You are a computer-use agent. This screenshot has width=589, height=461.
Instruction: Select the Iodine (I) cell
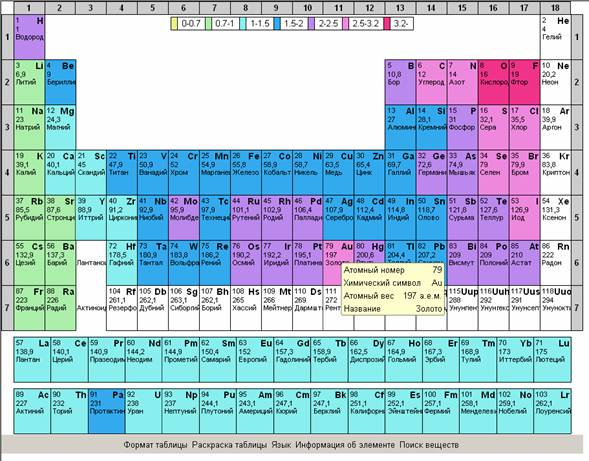point(525,217)
